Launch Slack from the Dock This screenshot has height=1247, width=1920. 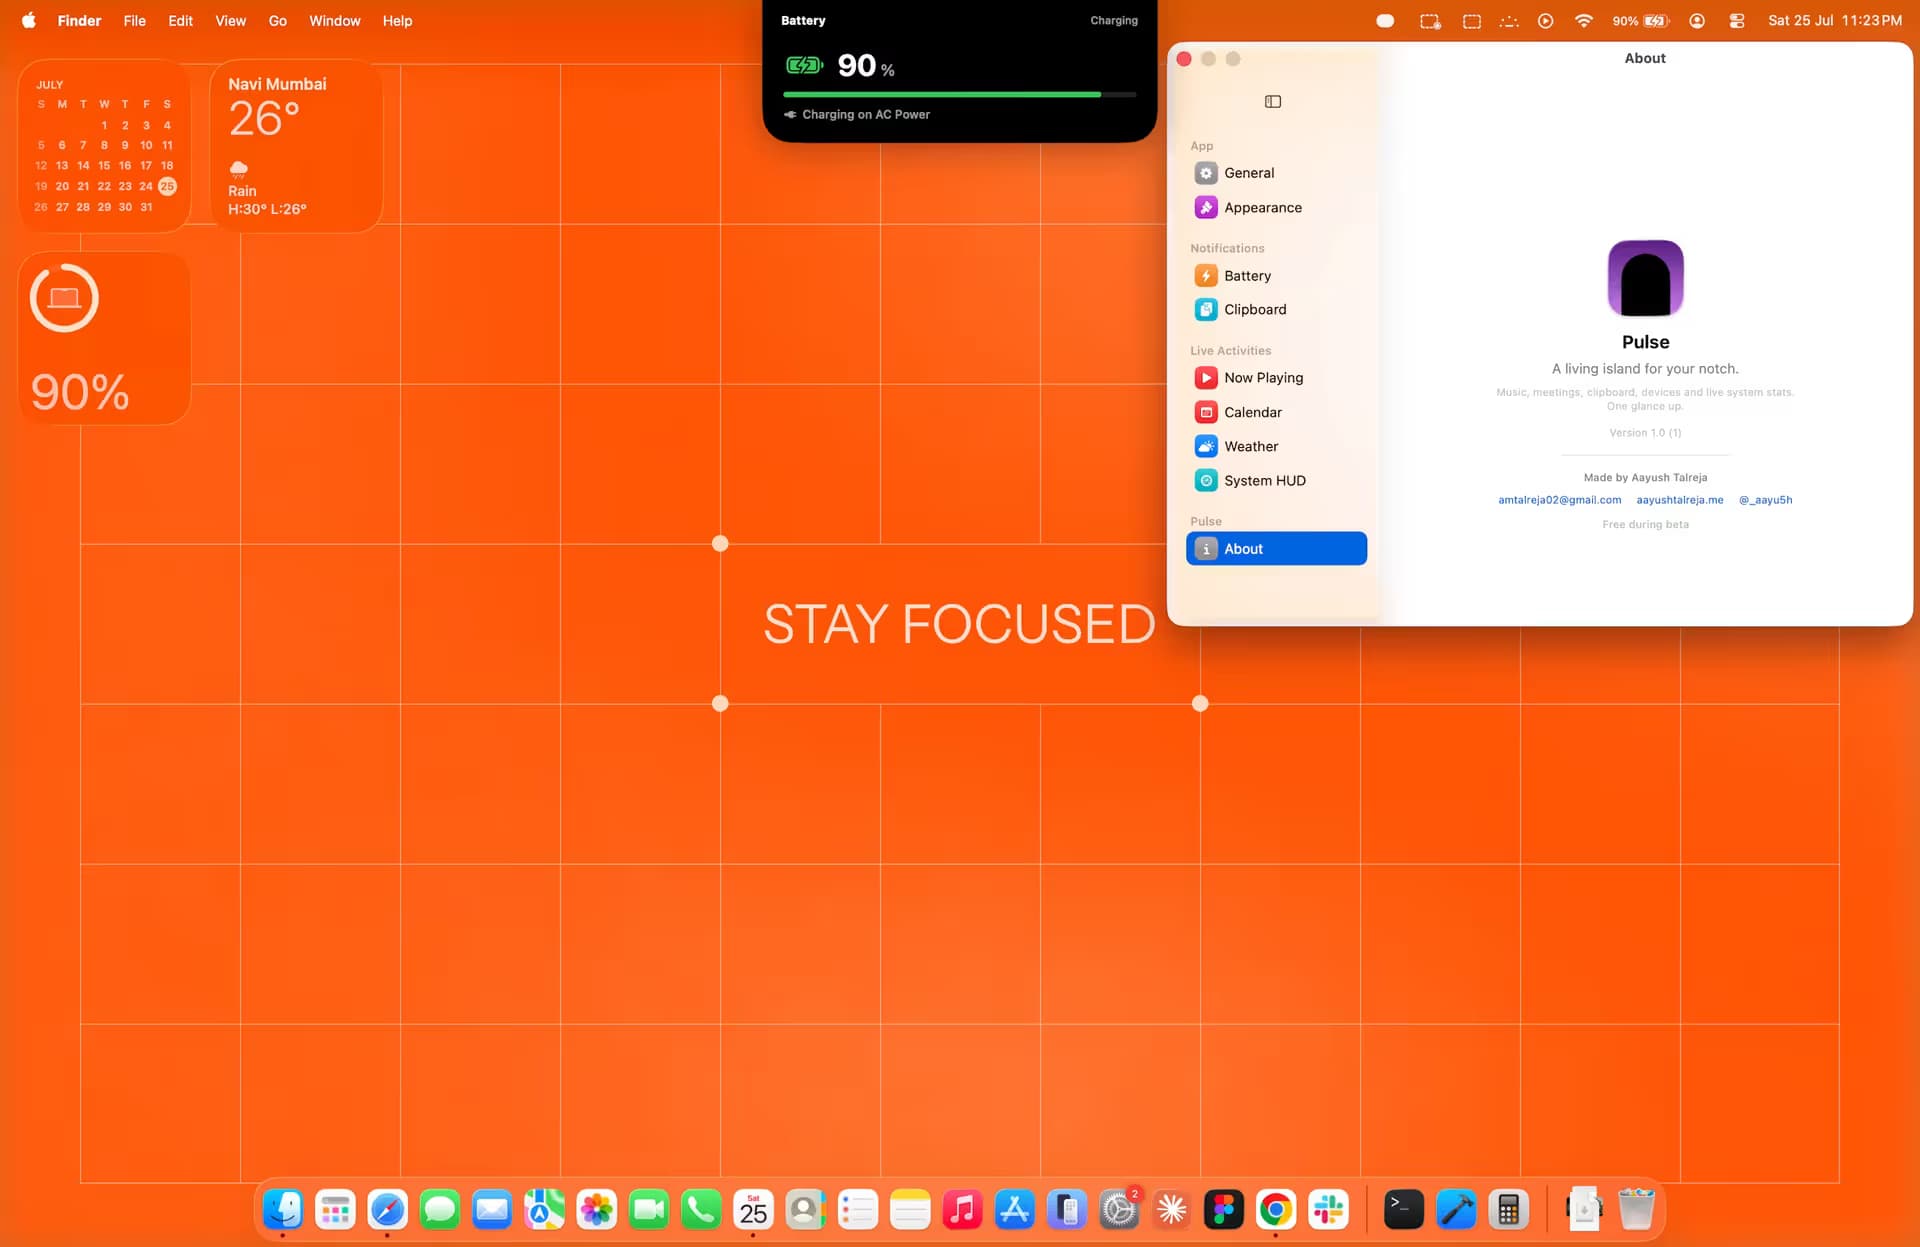click(1328, 1210)
